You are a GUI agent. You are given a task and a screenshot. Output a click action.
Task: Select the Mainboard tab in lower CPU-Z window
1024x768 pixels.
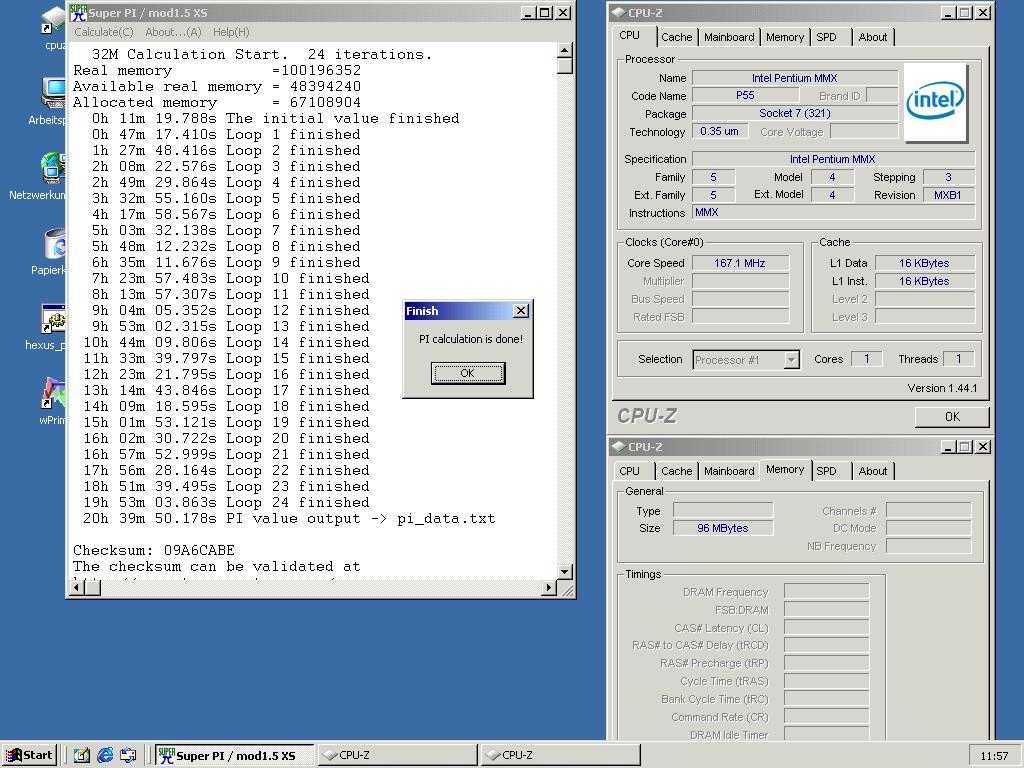[x=729, y=471]
